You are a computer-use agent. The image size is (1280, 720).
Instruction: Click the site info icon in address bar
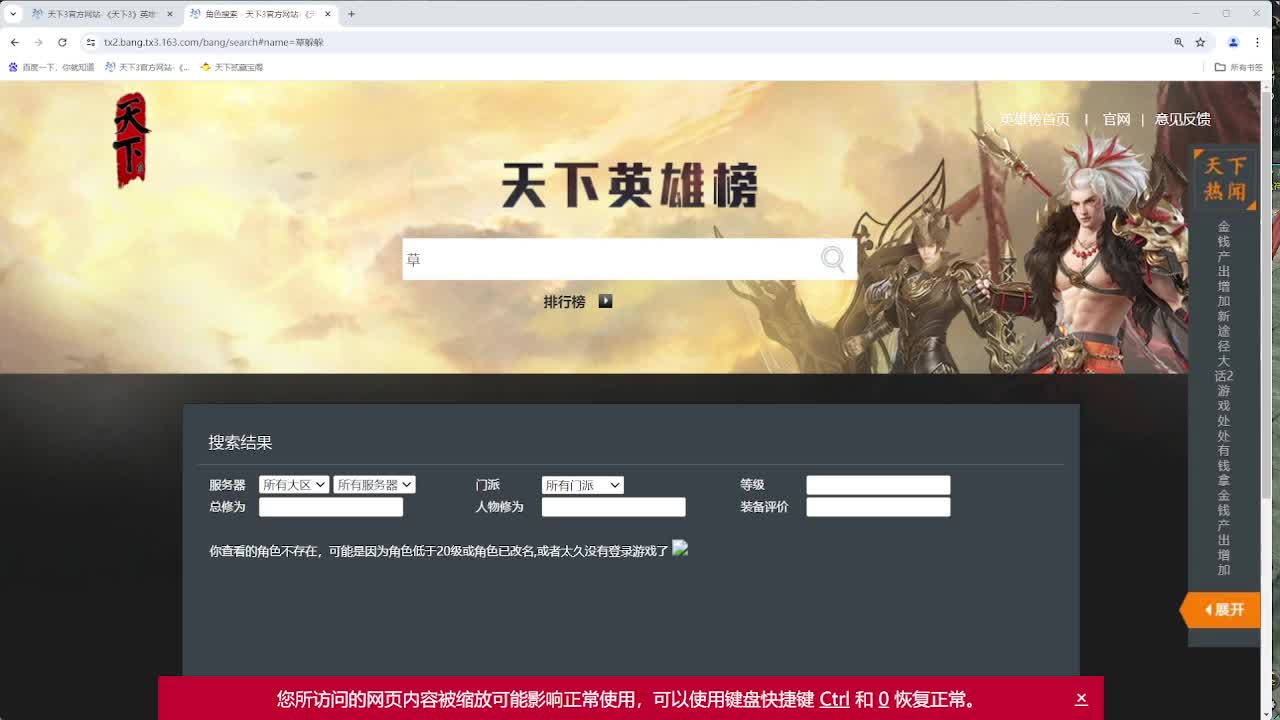point(91,42)
